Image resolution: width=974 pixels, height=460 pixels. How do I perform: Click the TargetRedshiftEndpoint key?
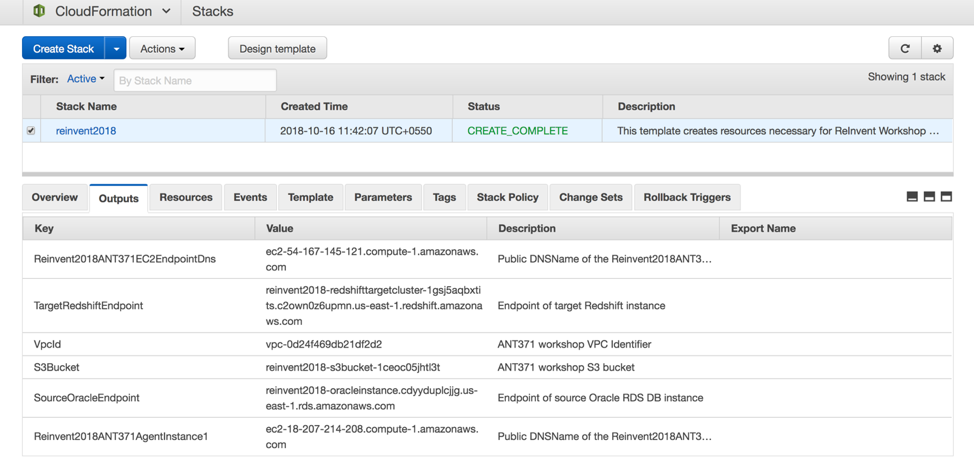(86, 305)
